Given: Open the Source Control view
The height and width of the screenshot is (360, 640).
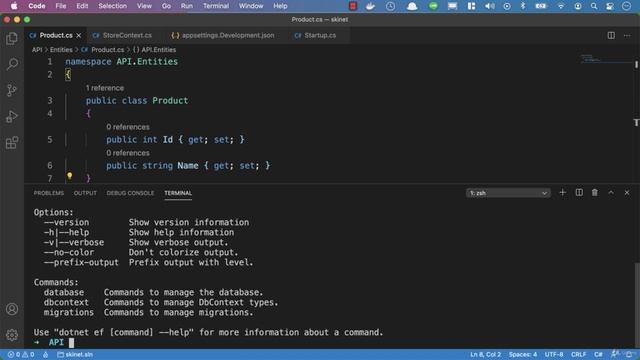Looking at the screenshot, I should pos(12,90).
